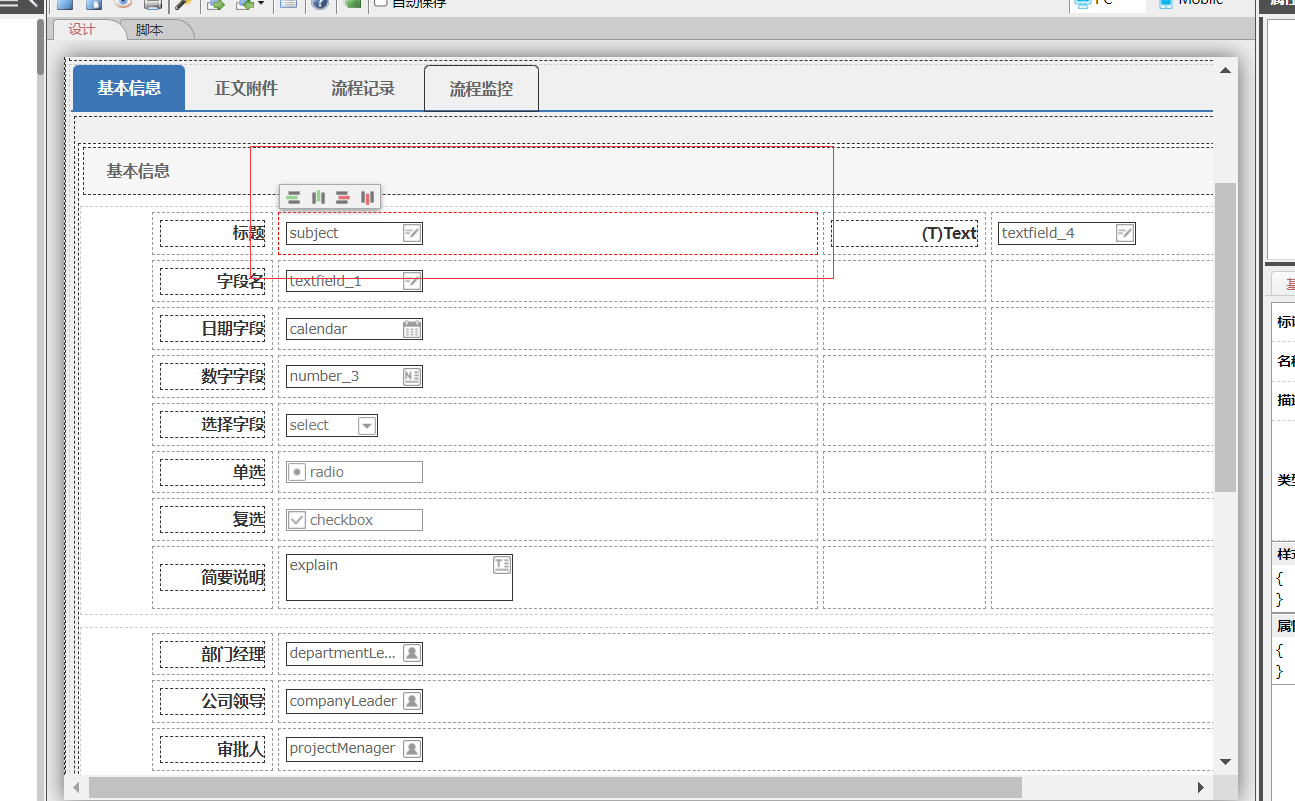Click the green cube icon in the toolbar
This screenshot has height=801, width=1295.
pos(352,3)
